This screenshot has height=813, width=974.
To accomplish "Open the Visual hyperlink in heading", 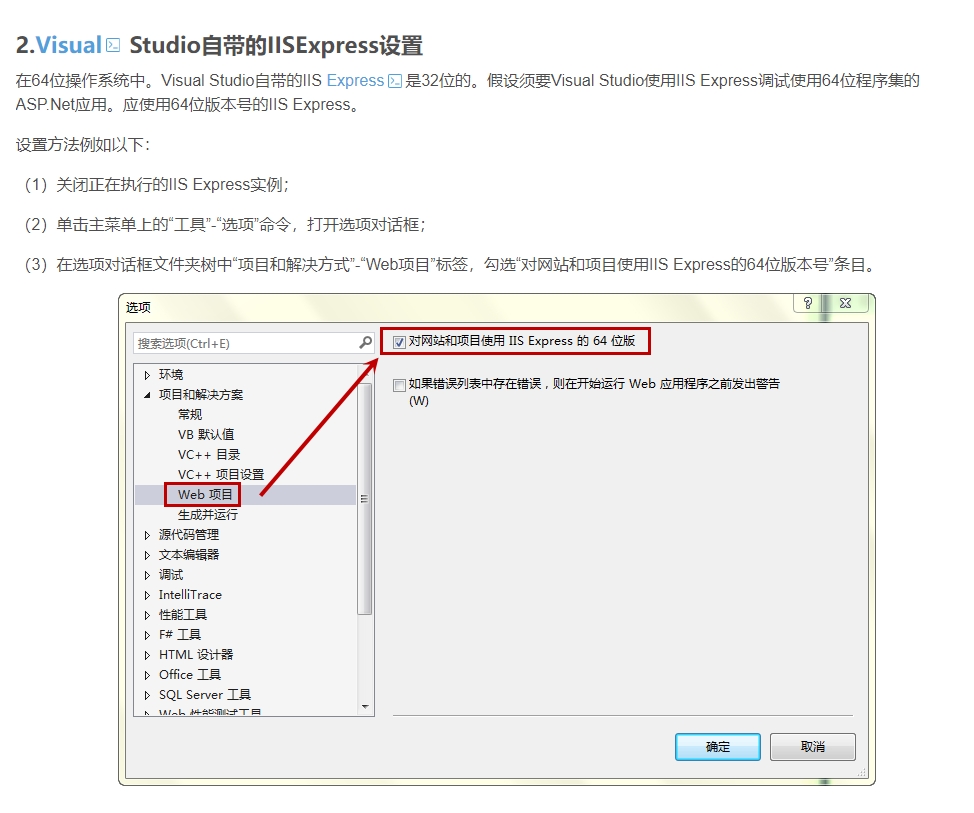I will pos(69,46).
